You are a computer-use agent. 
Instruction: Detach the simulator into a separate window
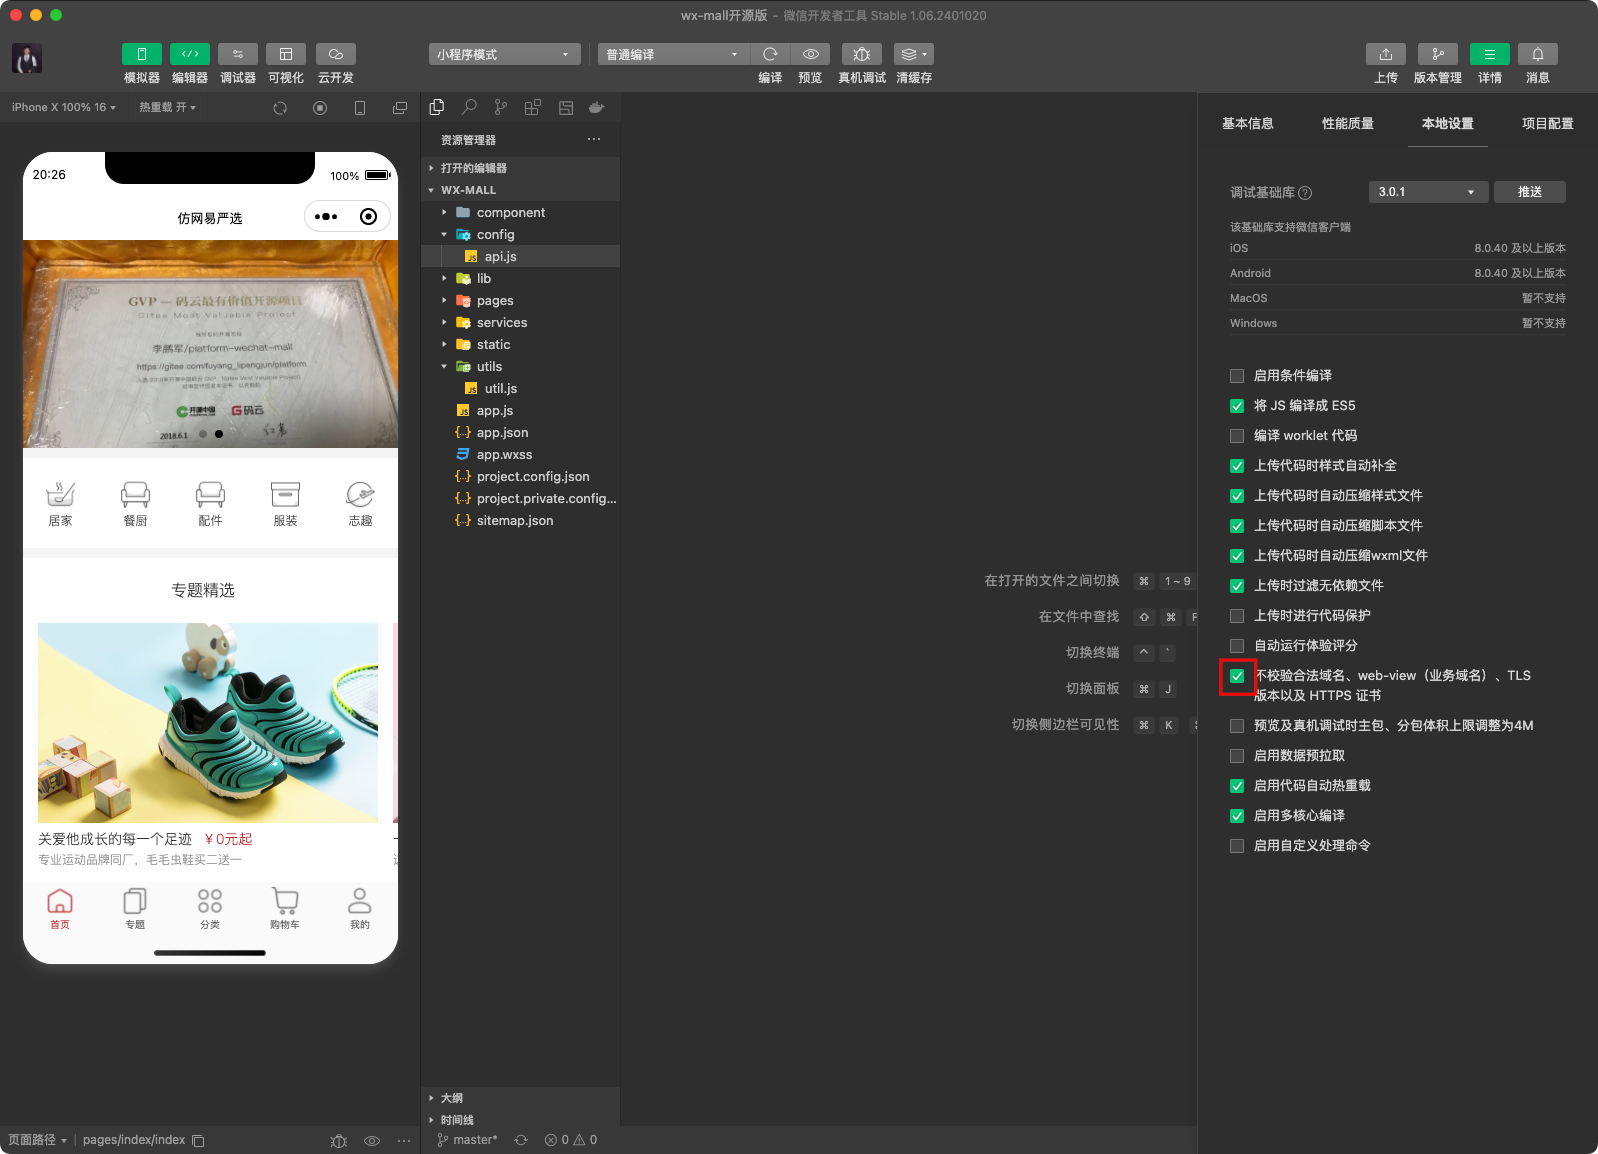[x=400, y=108]
